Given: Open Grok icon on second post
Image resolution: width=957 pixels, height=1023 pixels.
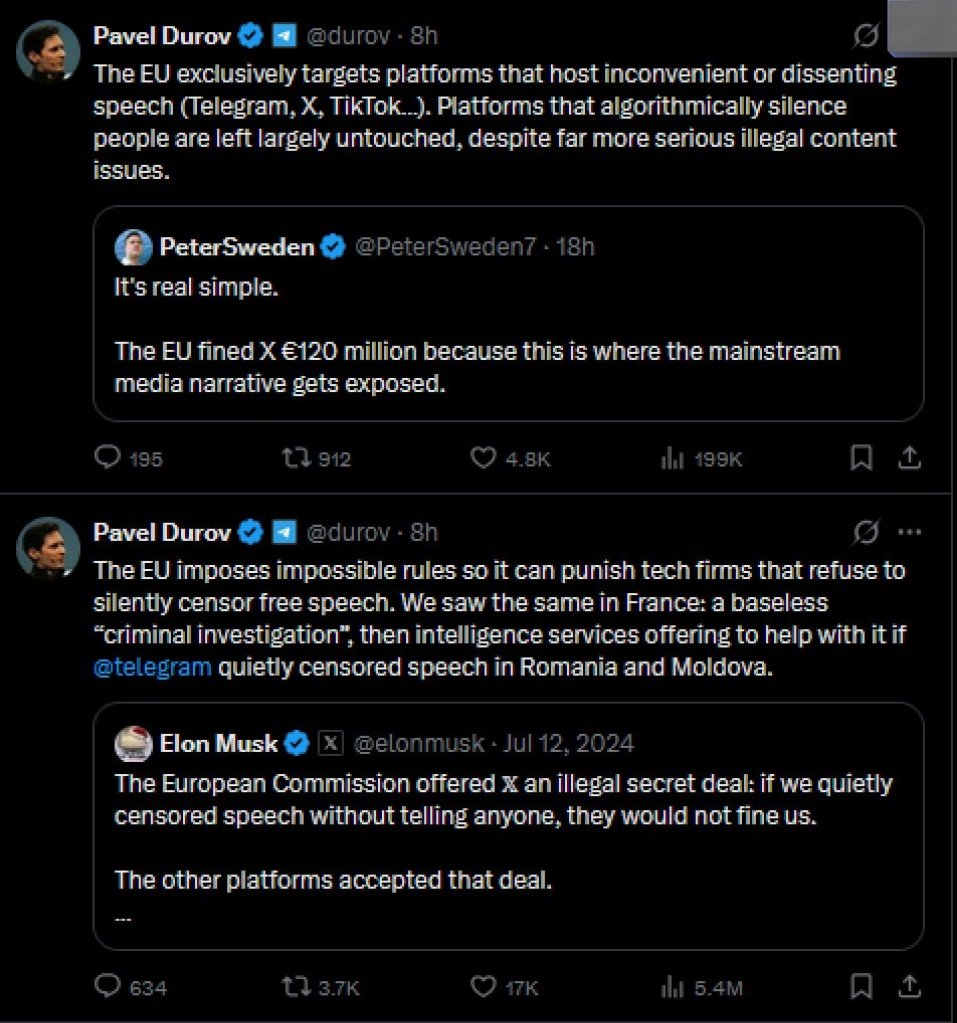Looking at the screenshot, I should click(866, 532).
